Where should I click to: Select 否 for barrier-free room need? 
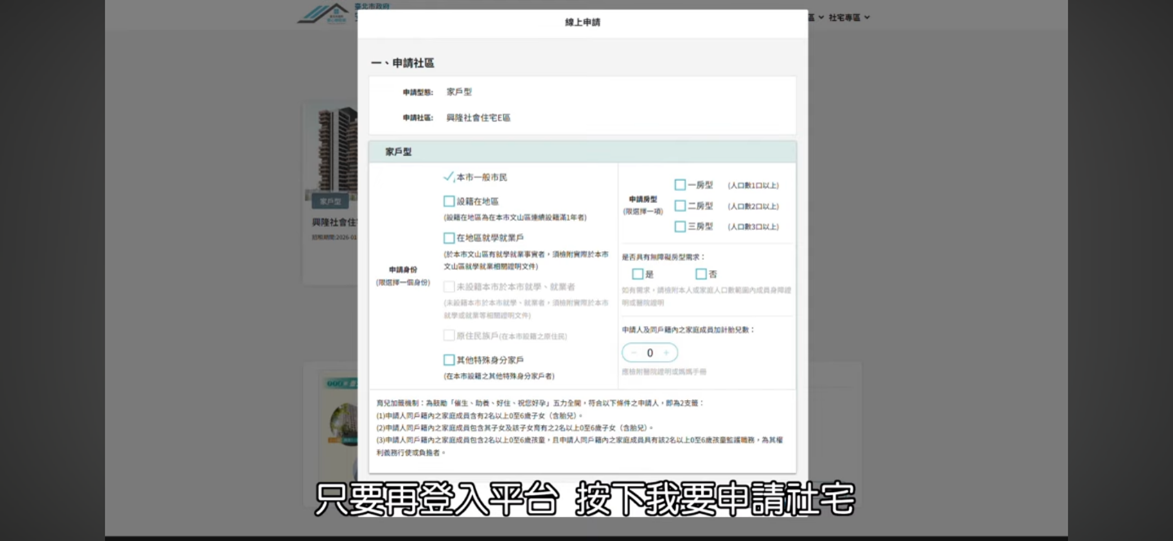[701, 274]
